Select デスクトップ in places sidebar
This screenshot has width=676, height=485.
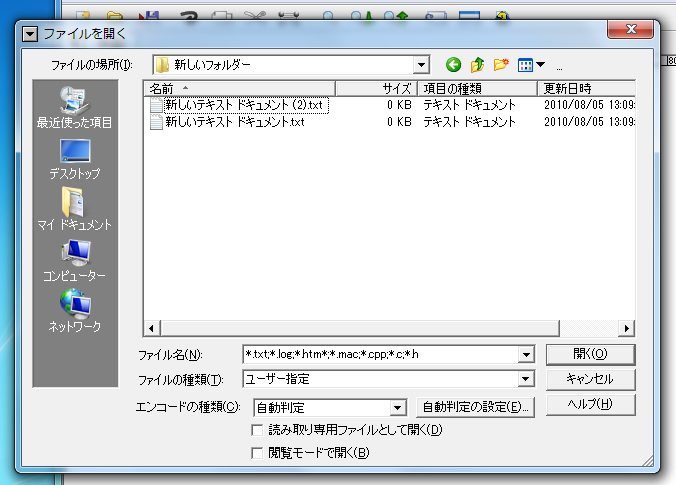pyautogui.click(x=74, y=159)
